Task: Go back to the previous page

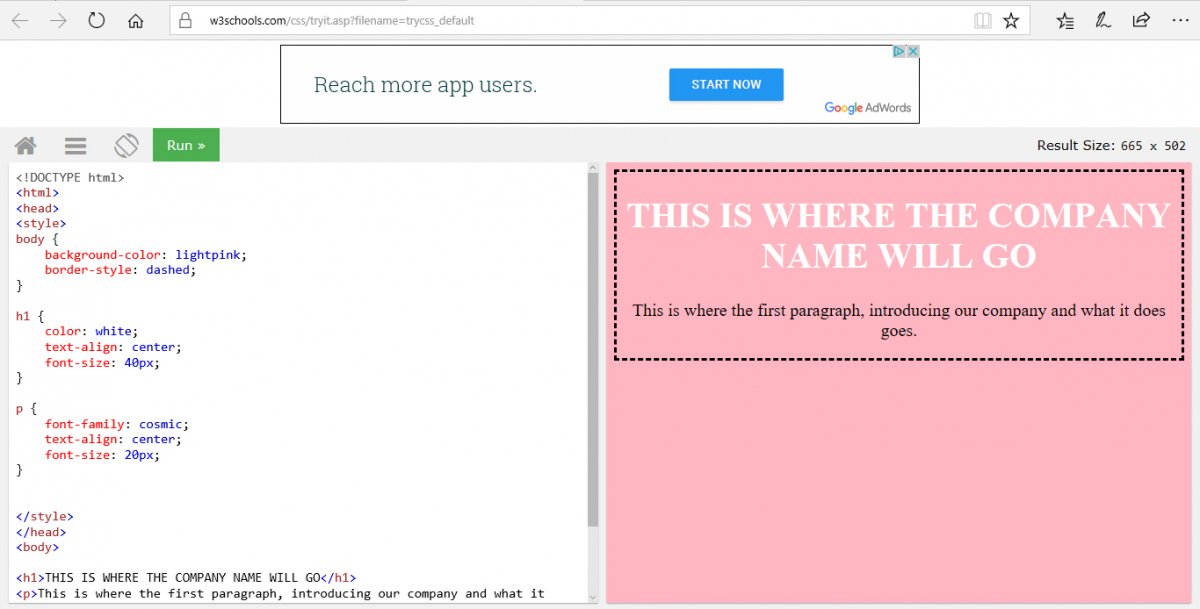Action: (x=20, y=20)
